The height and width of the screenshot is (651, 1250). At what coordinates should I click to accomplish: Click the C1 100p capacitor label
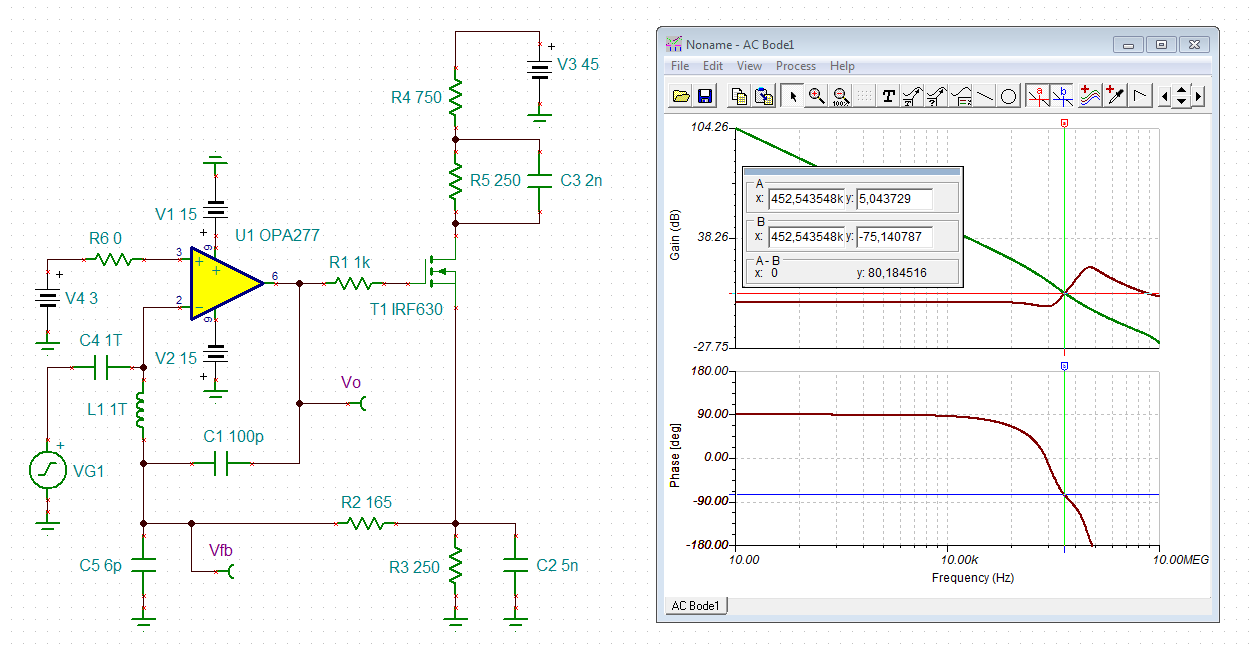click(x=234, y=436)
